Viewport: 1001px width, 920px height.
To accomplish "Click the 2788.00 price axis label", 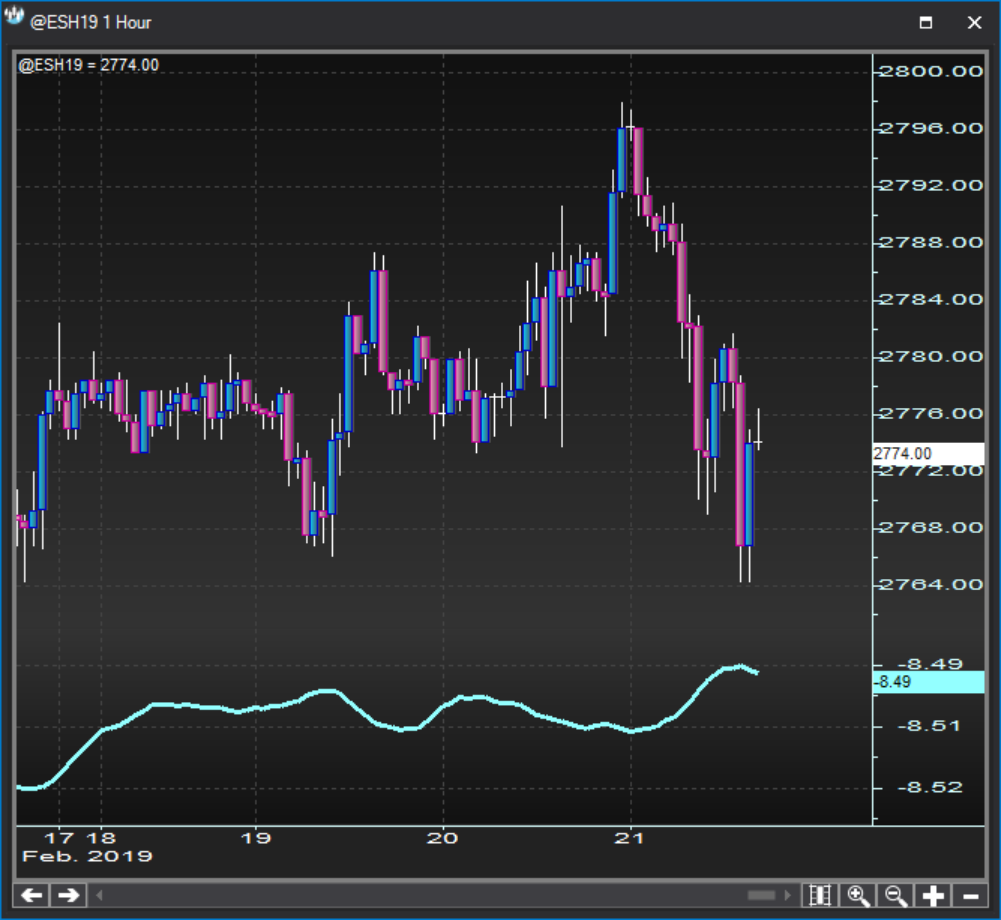I will click(x=931, y=243).
